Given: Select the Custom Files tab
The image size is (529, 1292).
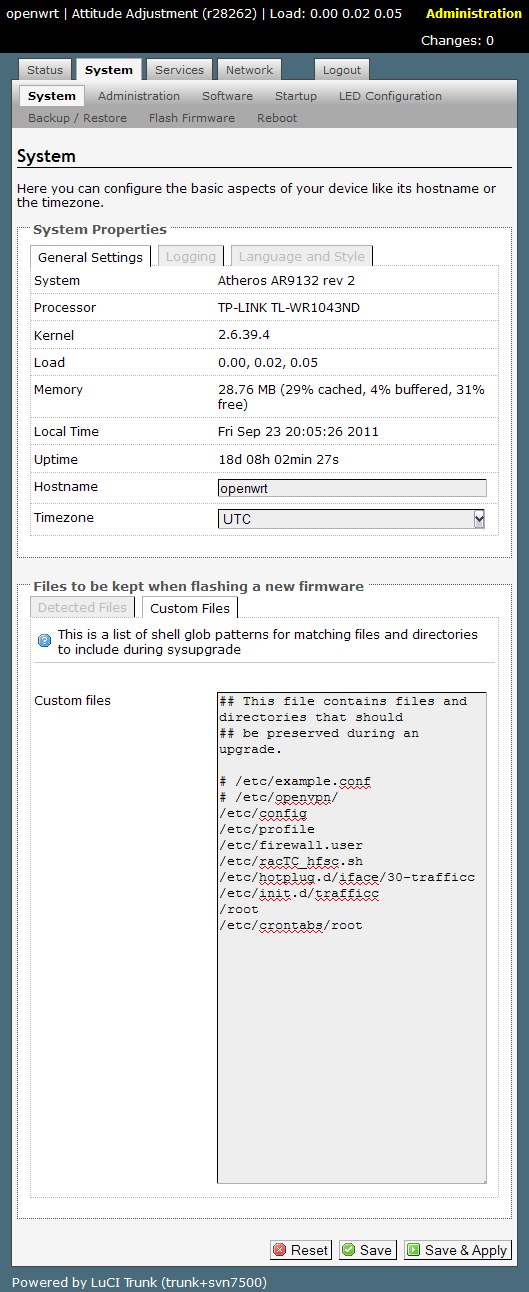Looking at the screenshot, I should coord(190,608).
